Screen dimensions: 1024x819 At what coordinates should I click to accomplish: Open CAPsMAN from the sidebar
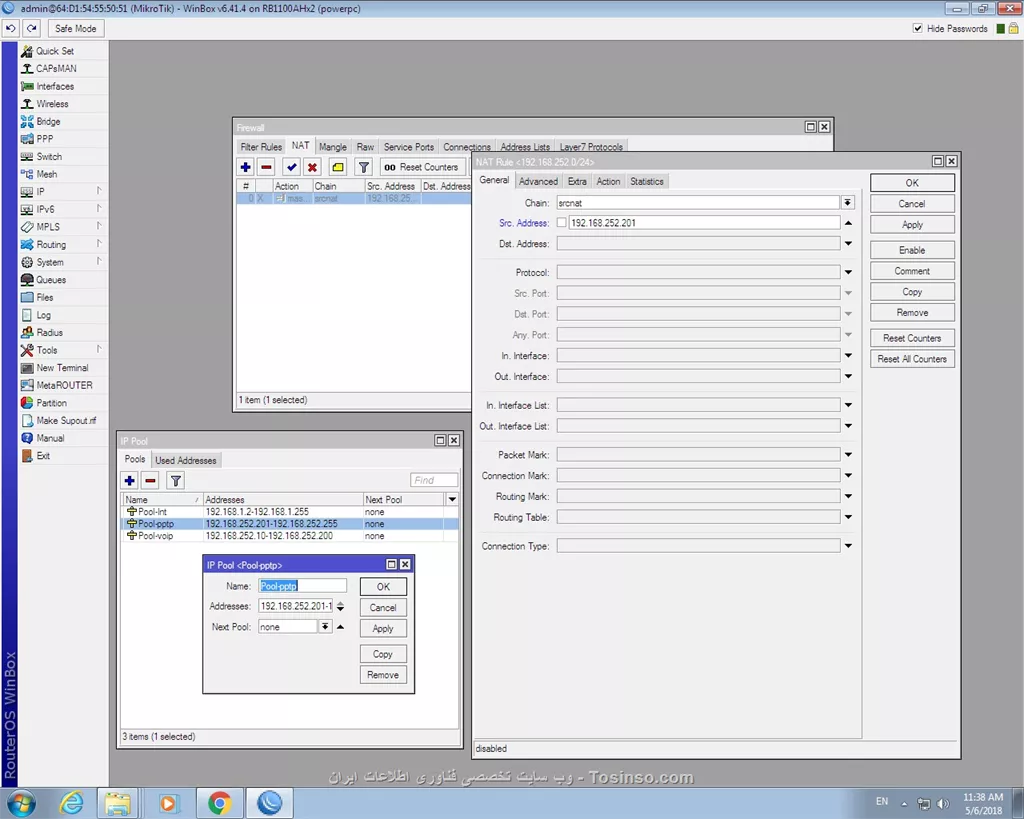[x=56, y=69]
